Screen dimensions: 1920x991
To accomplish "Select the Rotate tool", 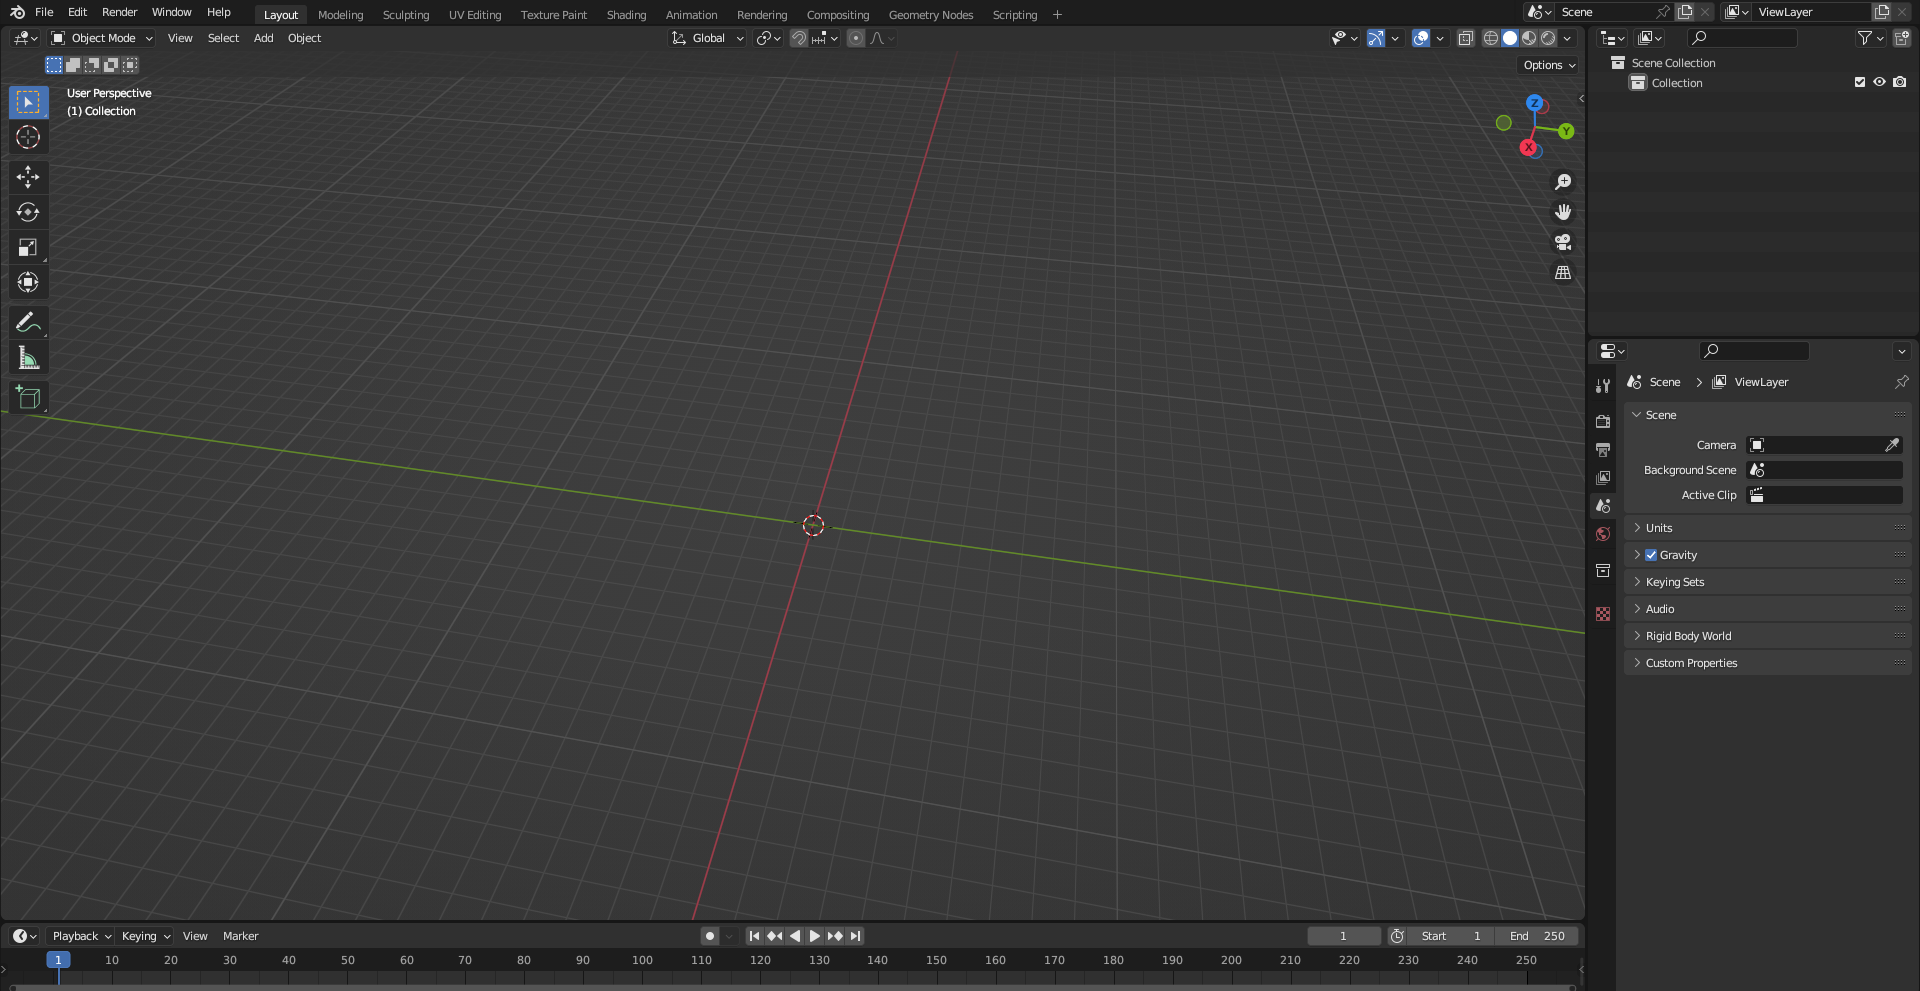I will (x=28, y=212).
